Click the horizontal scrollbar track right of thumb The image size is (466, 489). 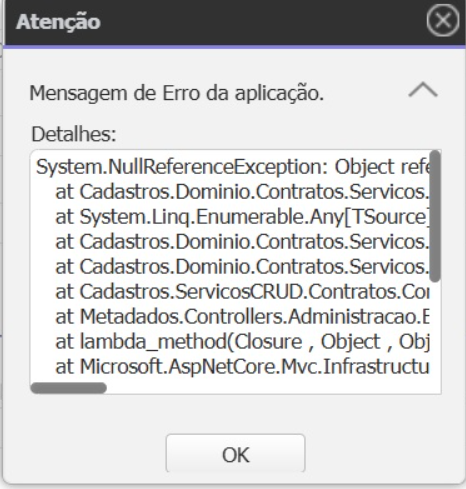(x=267, y=388)
